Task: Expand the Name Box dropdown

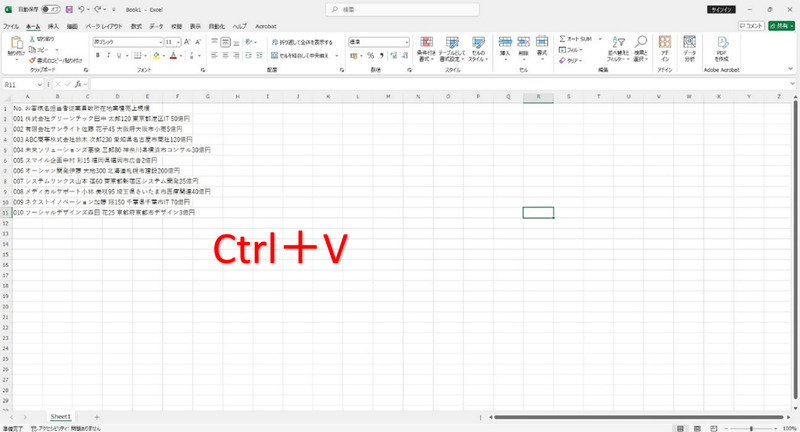Action: 40,85
